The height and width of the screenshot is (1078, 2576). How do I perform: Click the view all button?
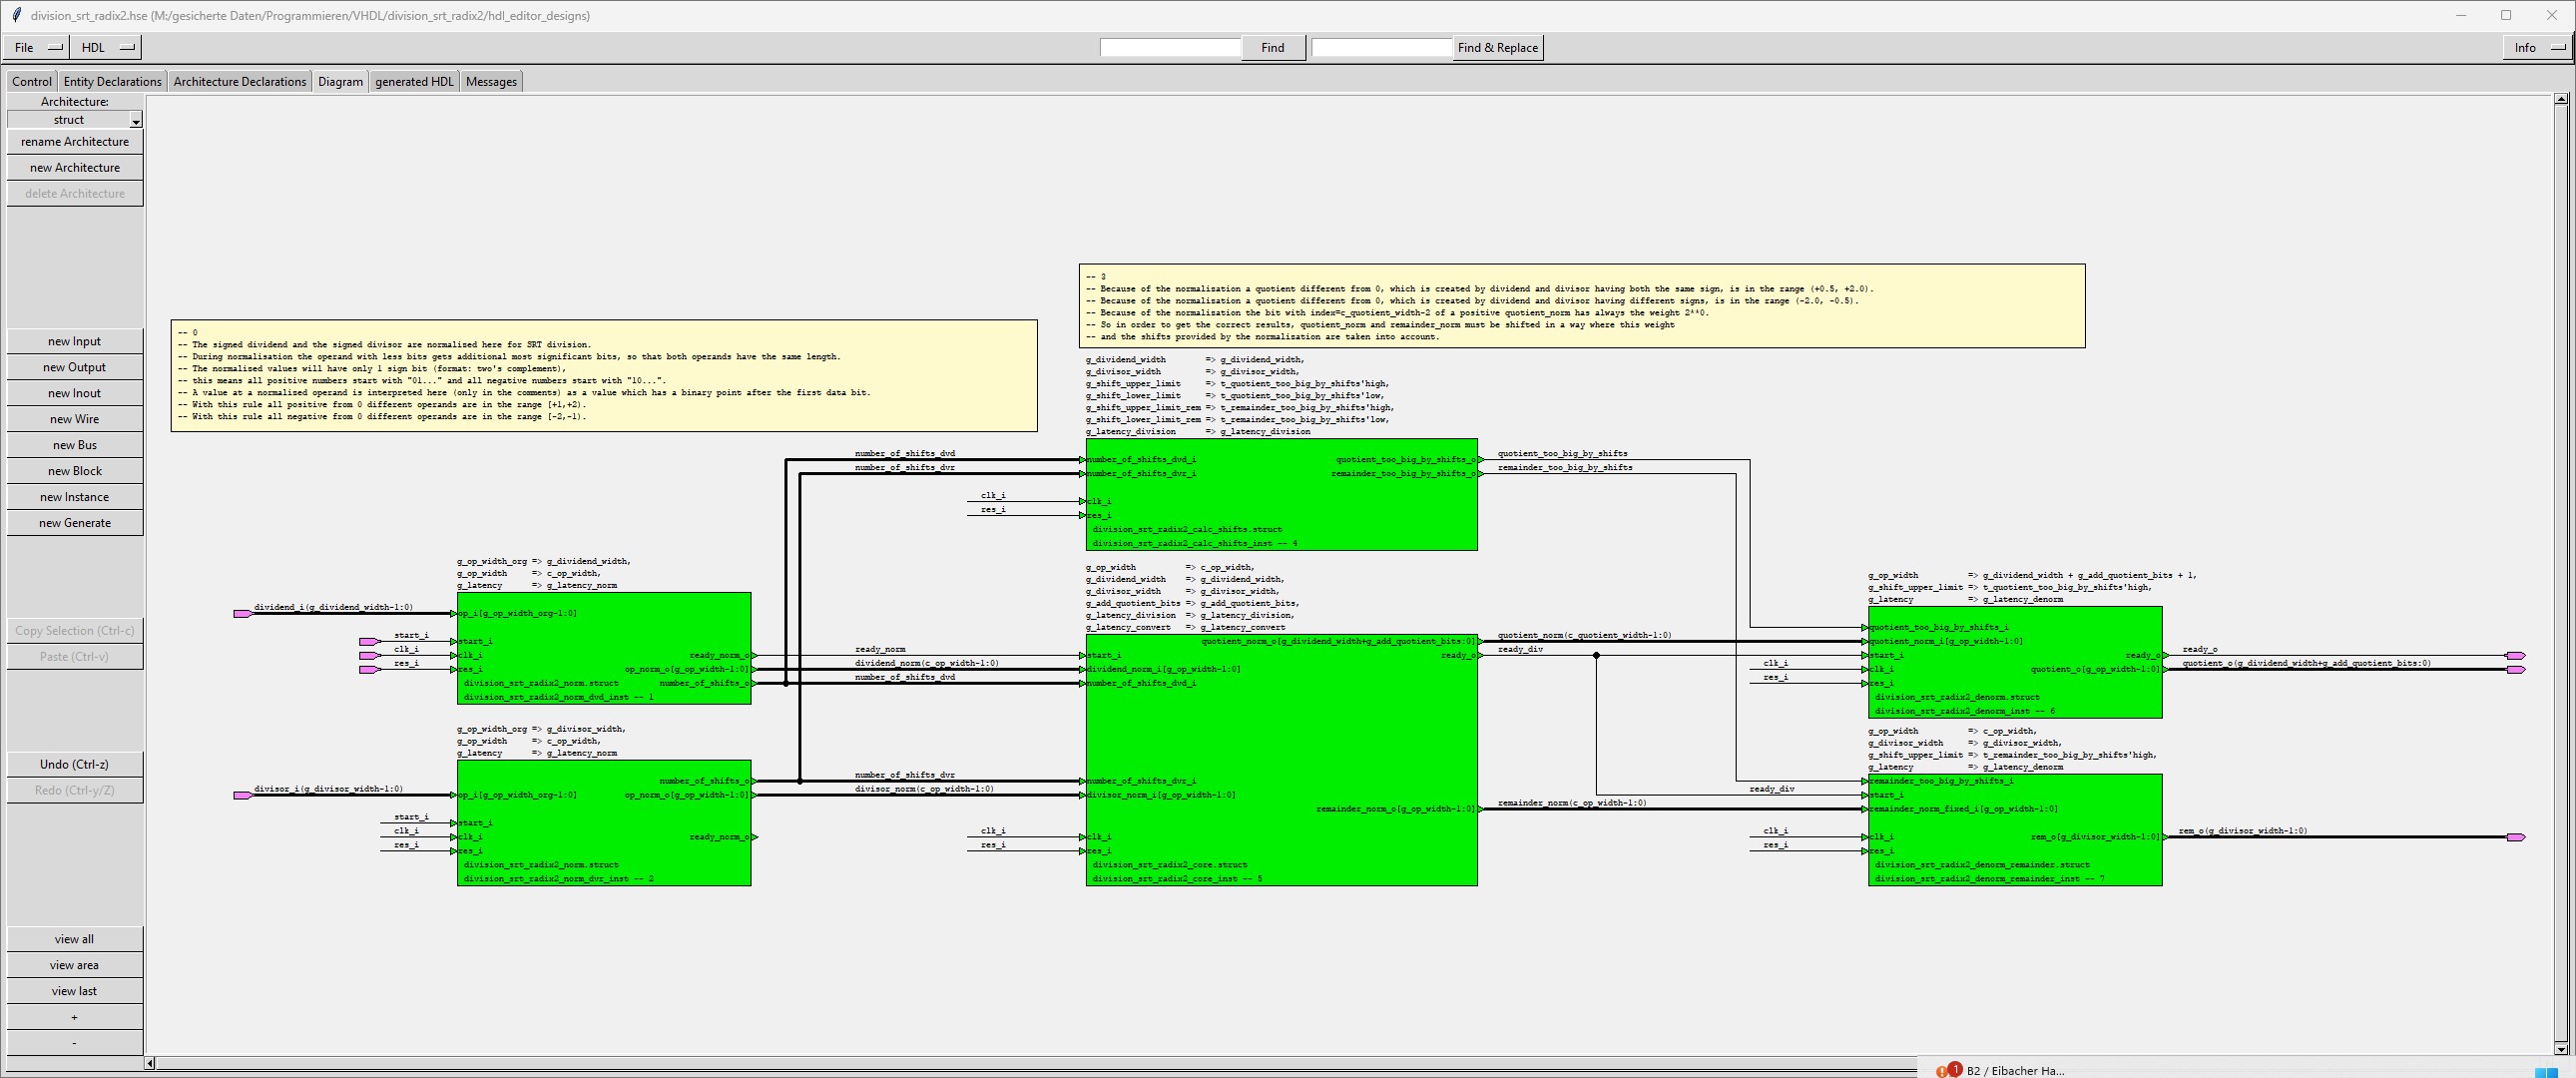click(75, 939)
